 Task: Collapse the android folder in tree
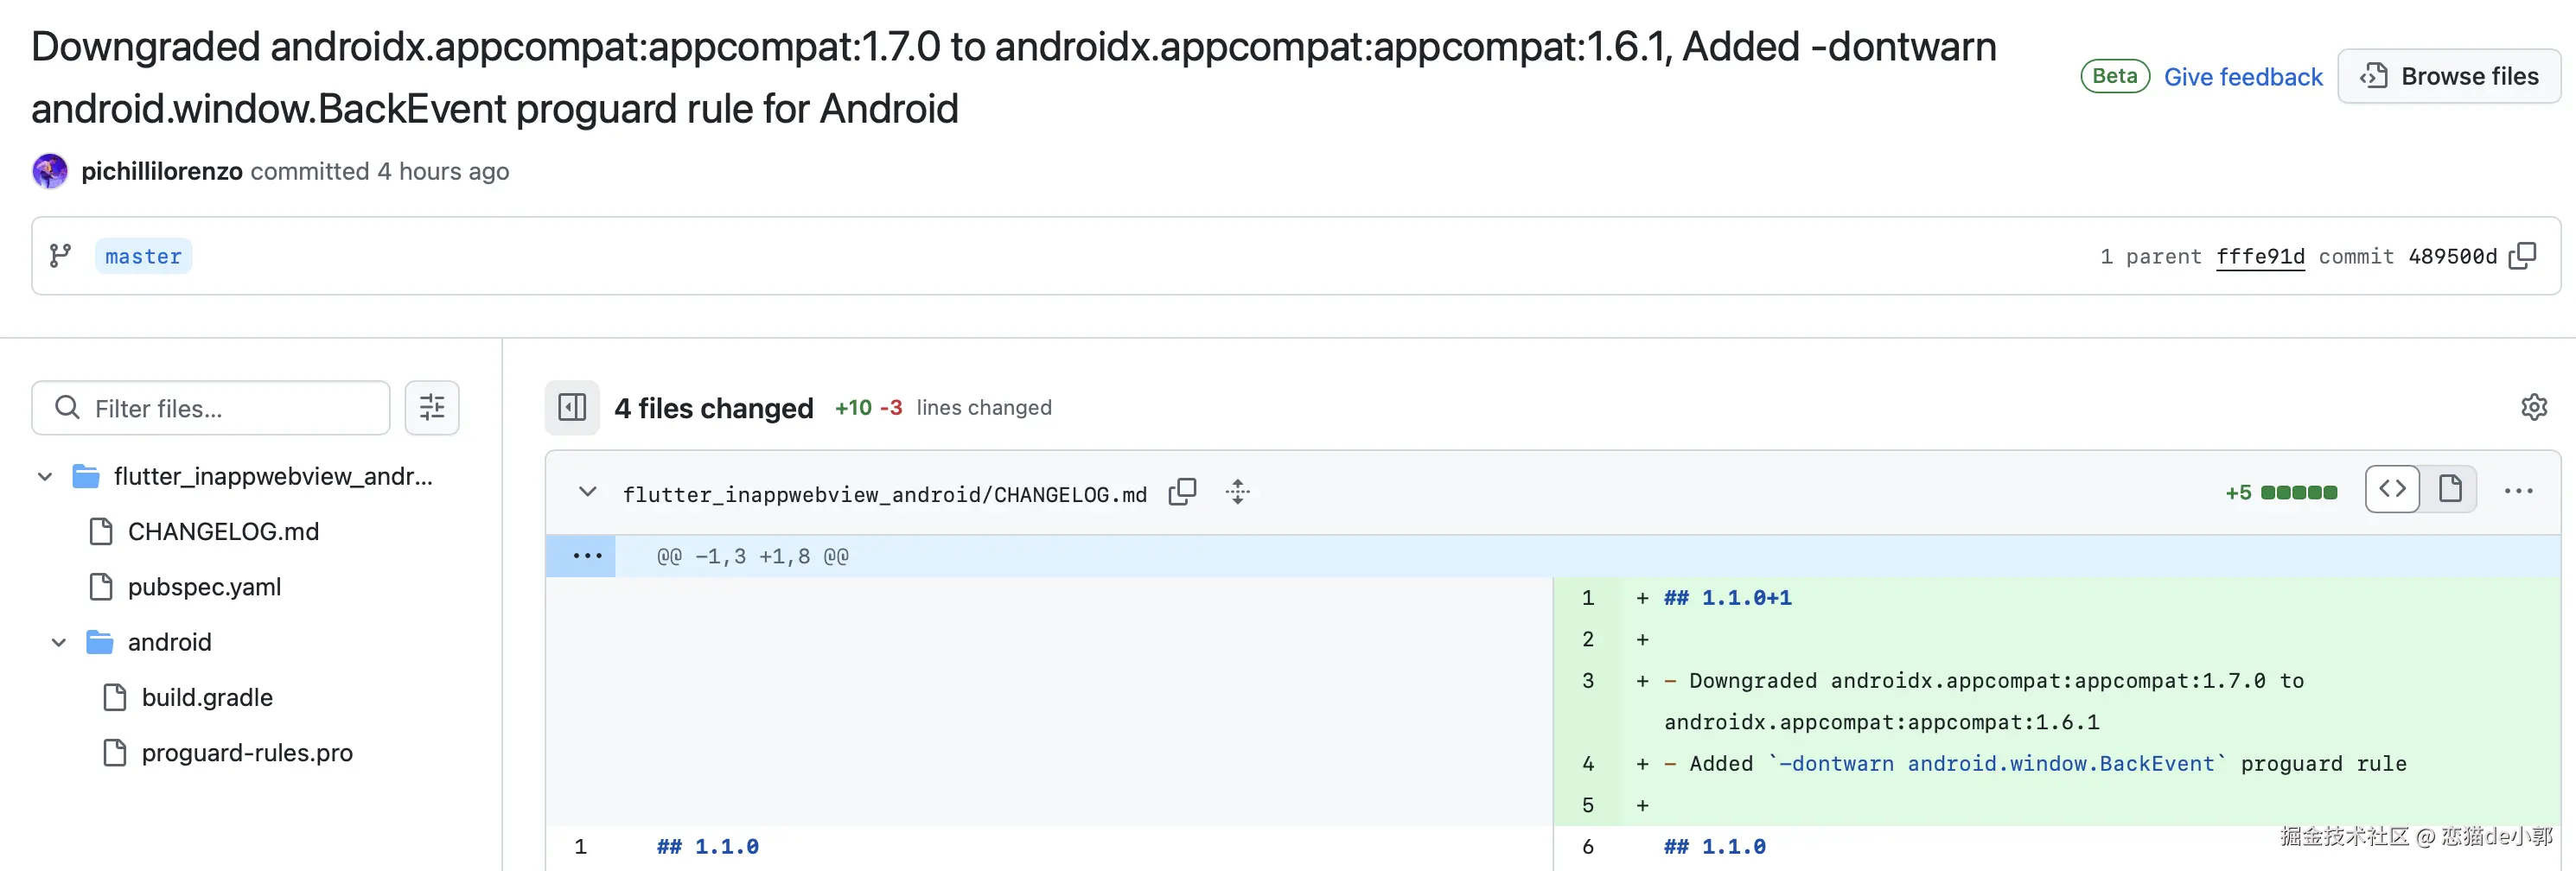(x=59, y=642)
